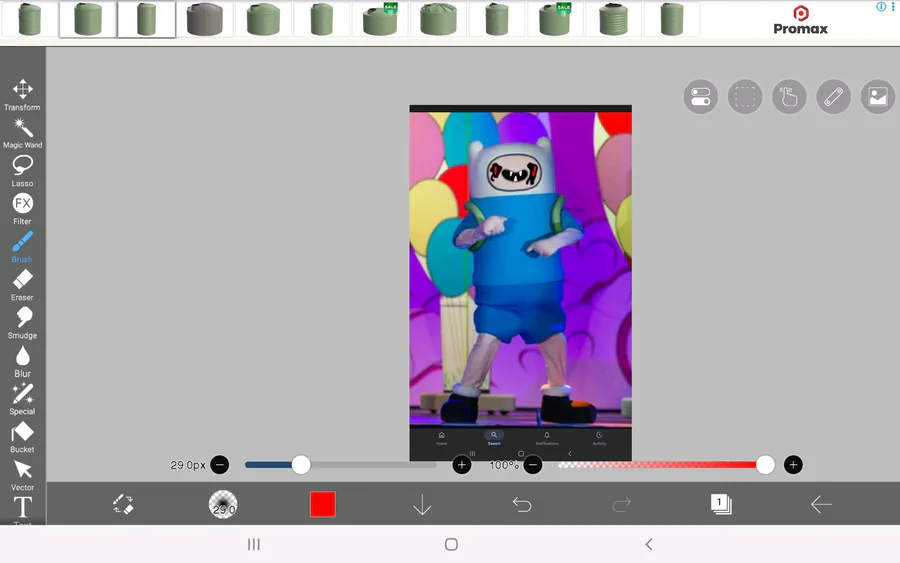The height and width of the screenshot is (563, 900).
Task: Adjust the red opacity slider handle
Action: tap(765, 464)
